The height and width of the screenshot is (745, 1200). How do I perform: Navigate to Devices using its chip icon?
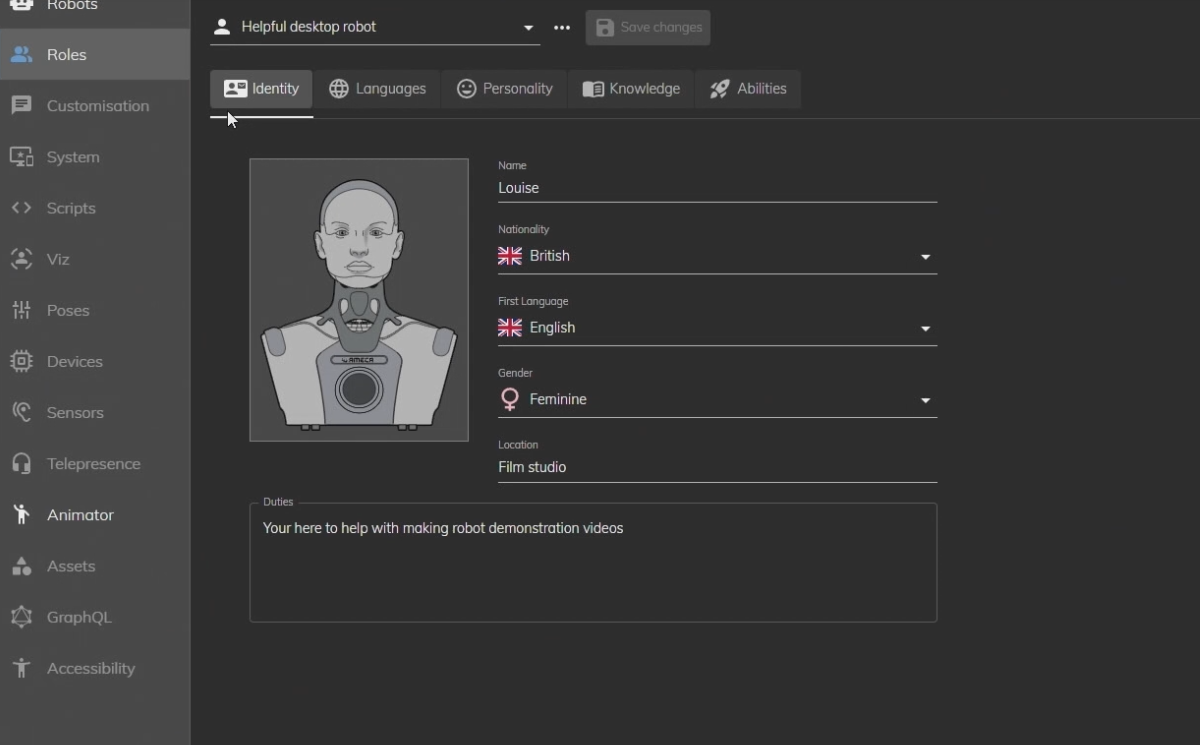pyautogui.click(x=21, y=361)
